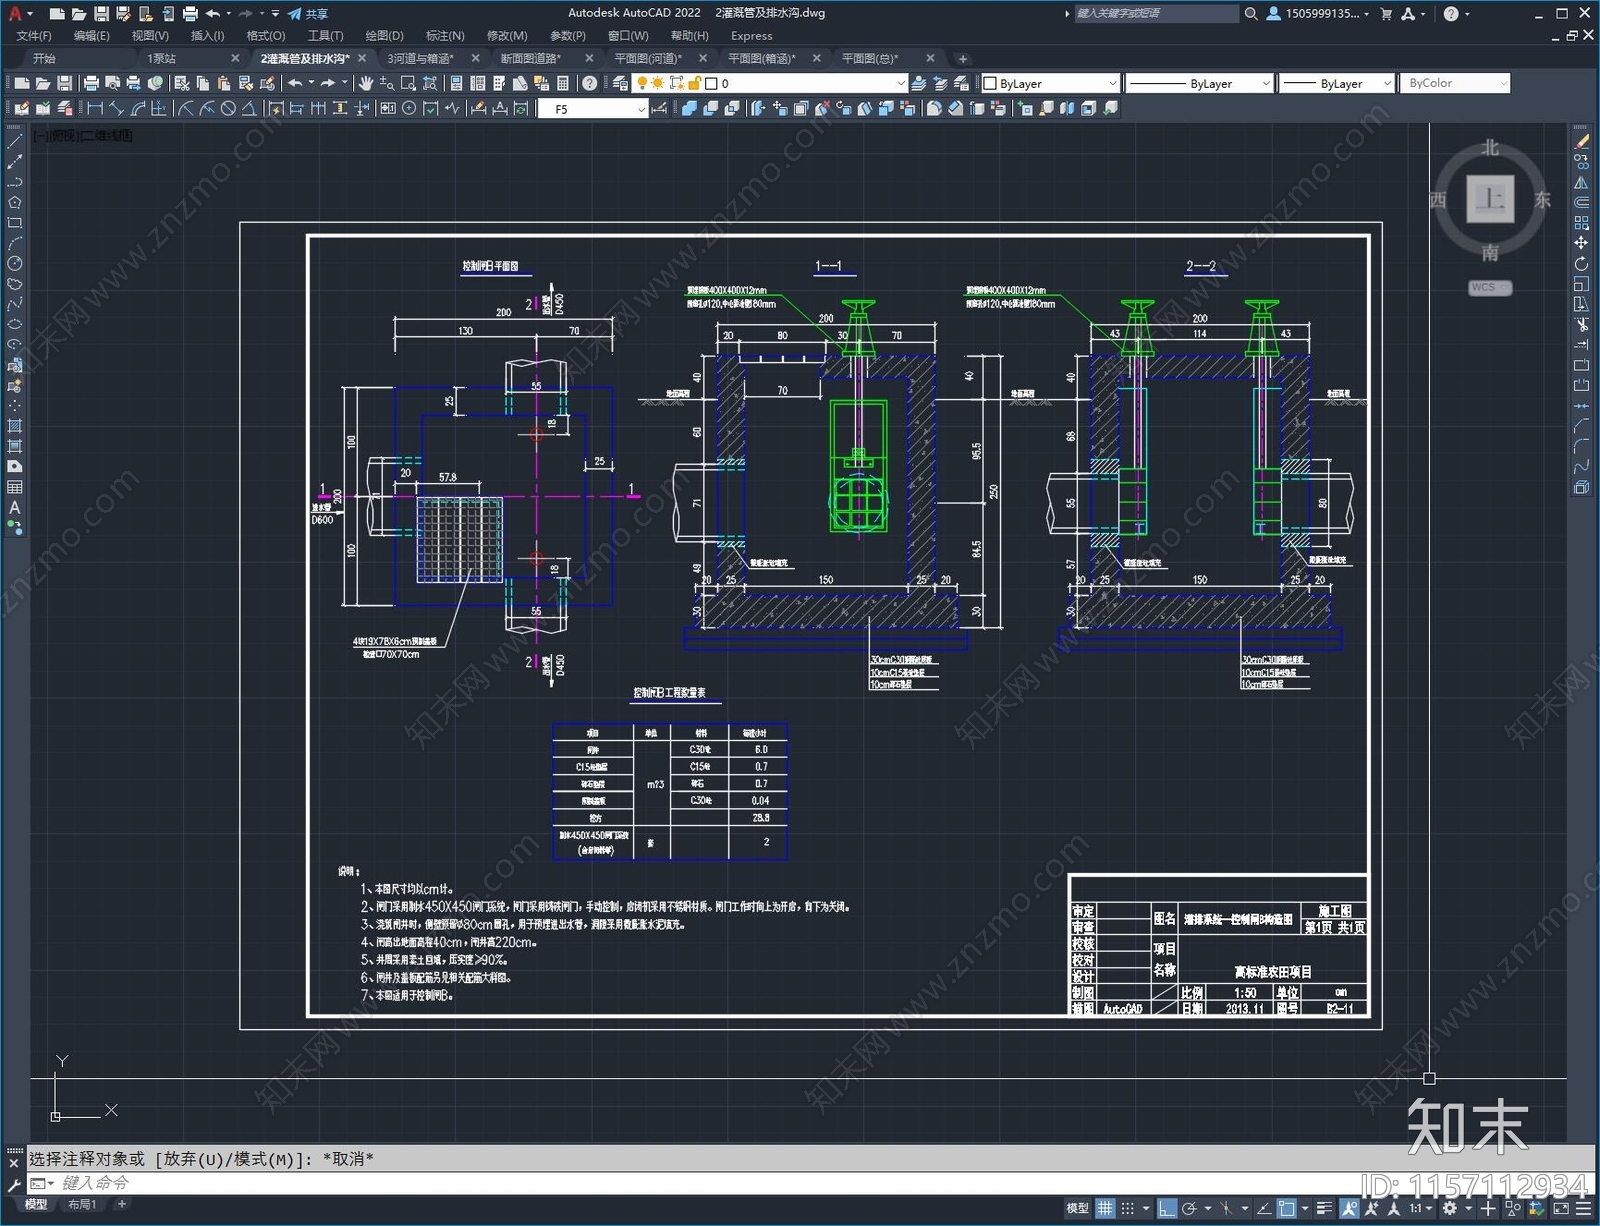Image resolution: width=1600 pixels, height=1226 pixels.
Task: Select the Table tool in draw toolbar
Action: 15,487
